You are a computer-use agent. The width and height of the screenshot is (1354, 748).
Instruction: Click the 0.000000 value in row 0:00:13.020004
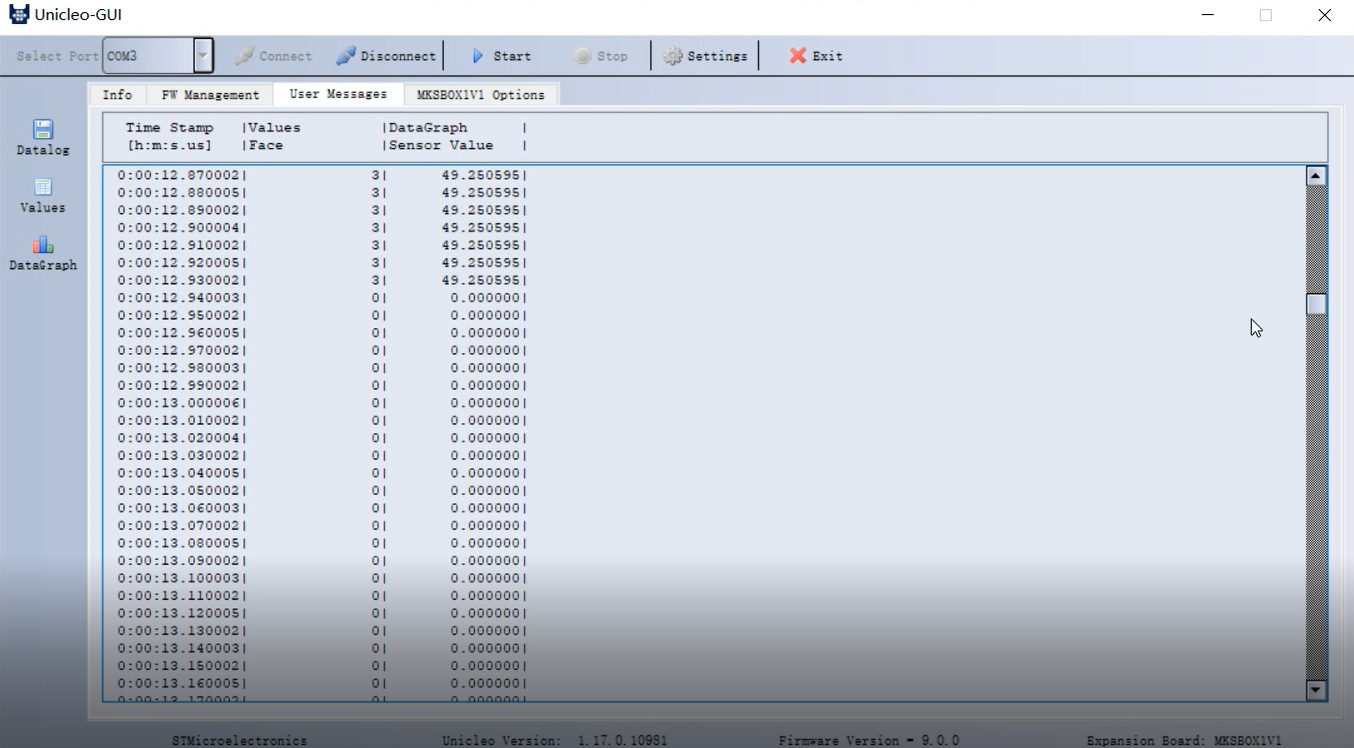[485, 438]
